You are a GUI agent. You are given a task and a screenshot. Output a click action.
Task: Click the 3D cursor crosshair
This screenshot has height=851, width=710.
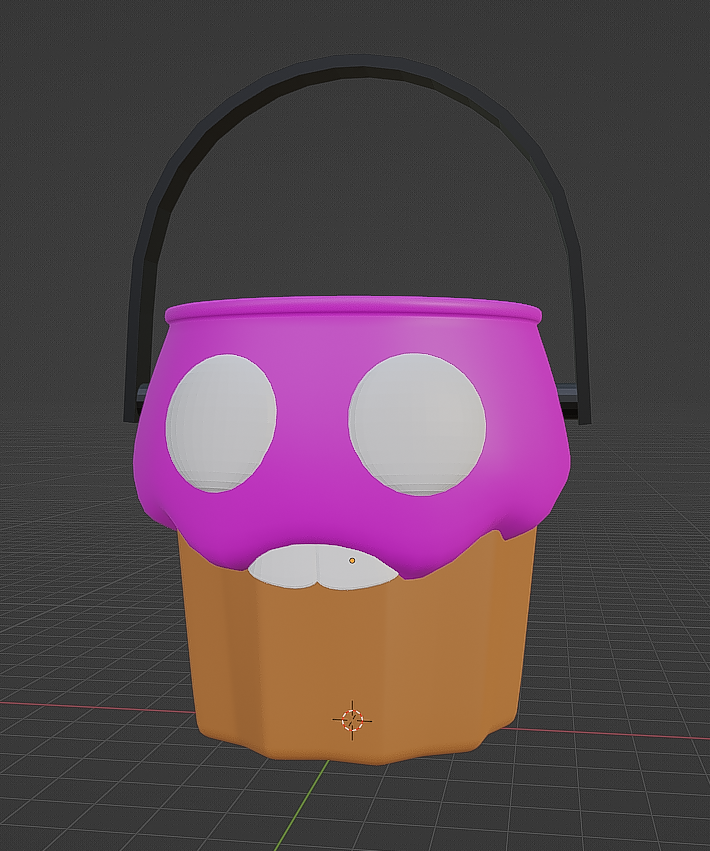352,720
